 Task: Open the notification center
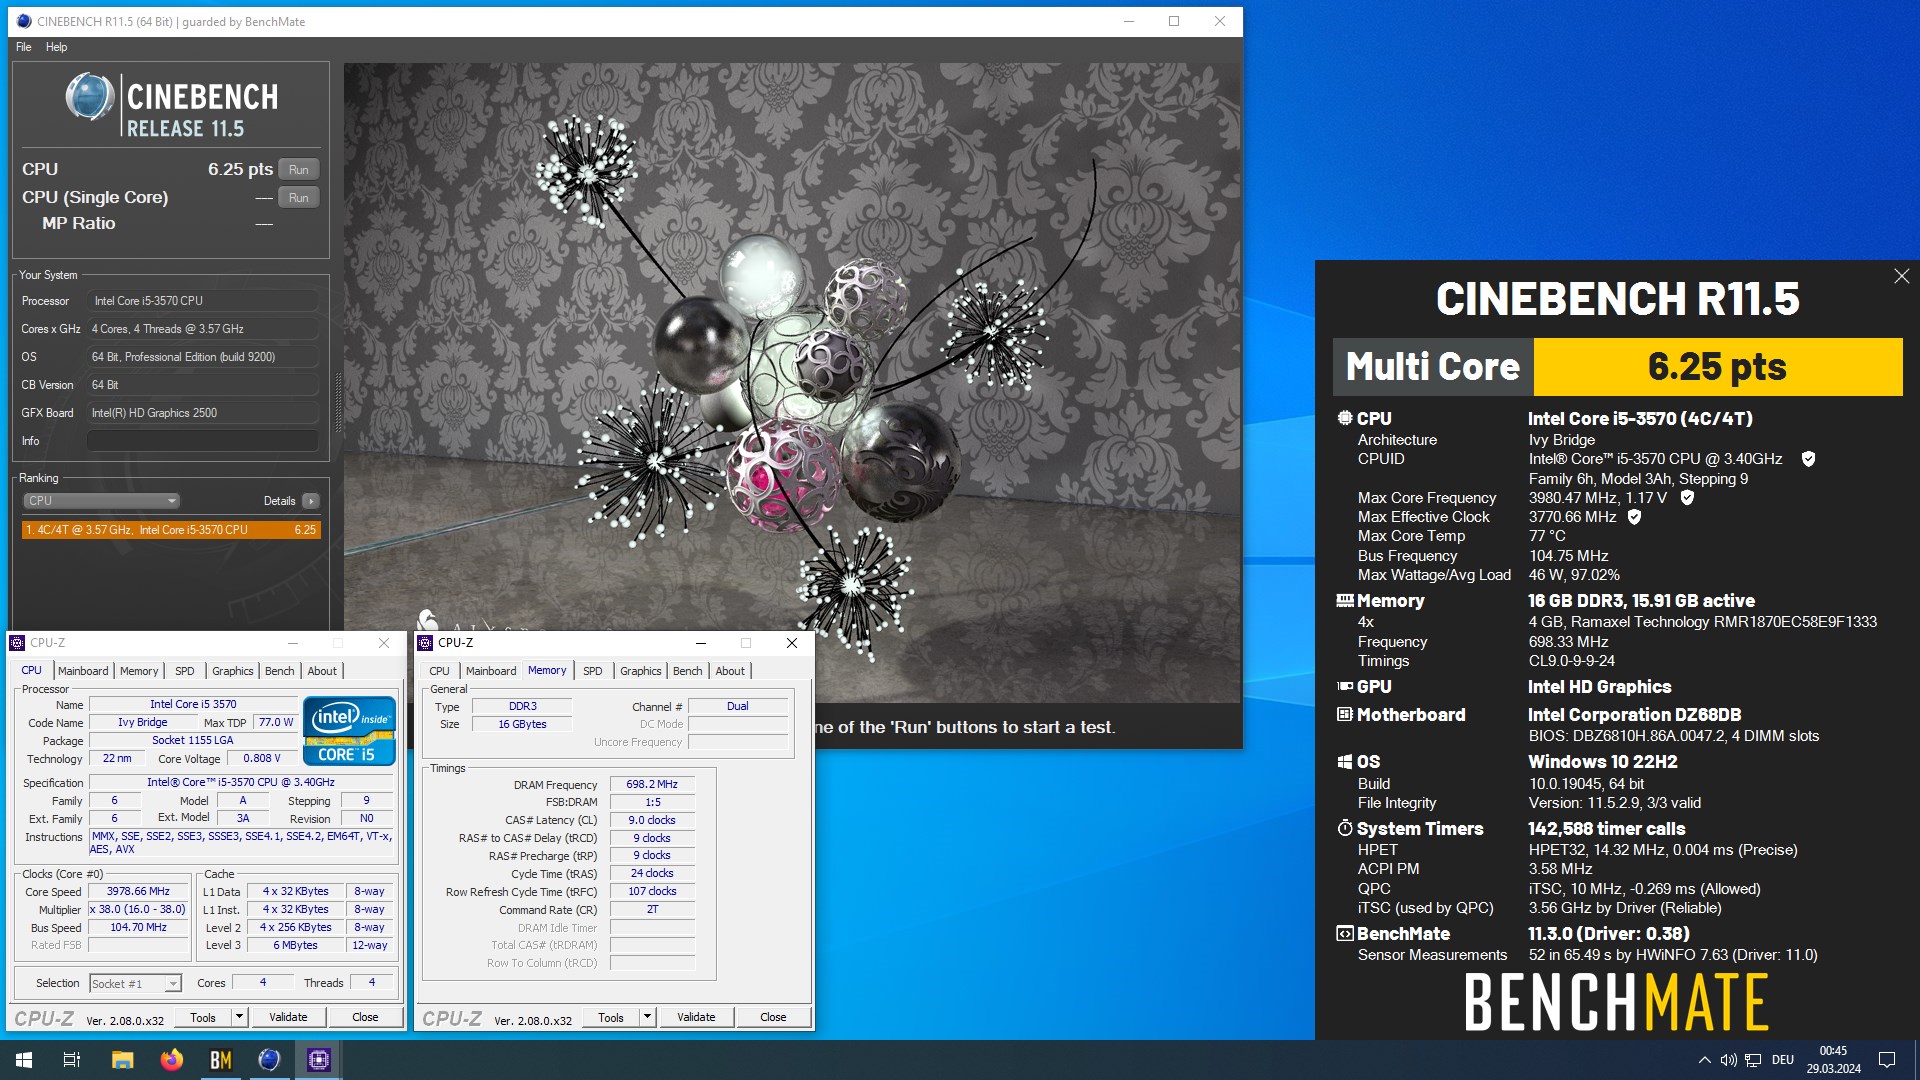click(1887, 1060)
